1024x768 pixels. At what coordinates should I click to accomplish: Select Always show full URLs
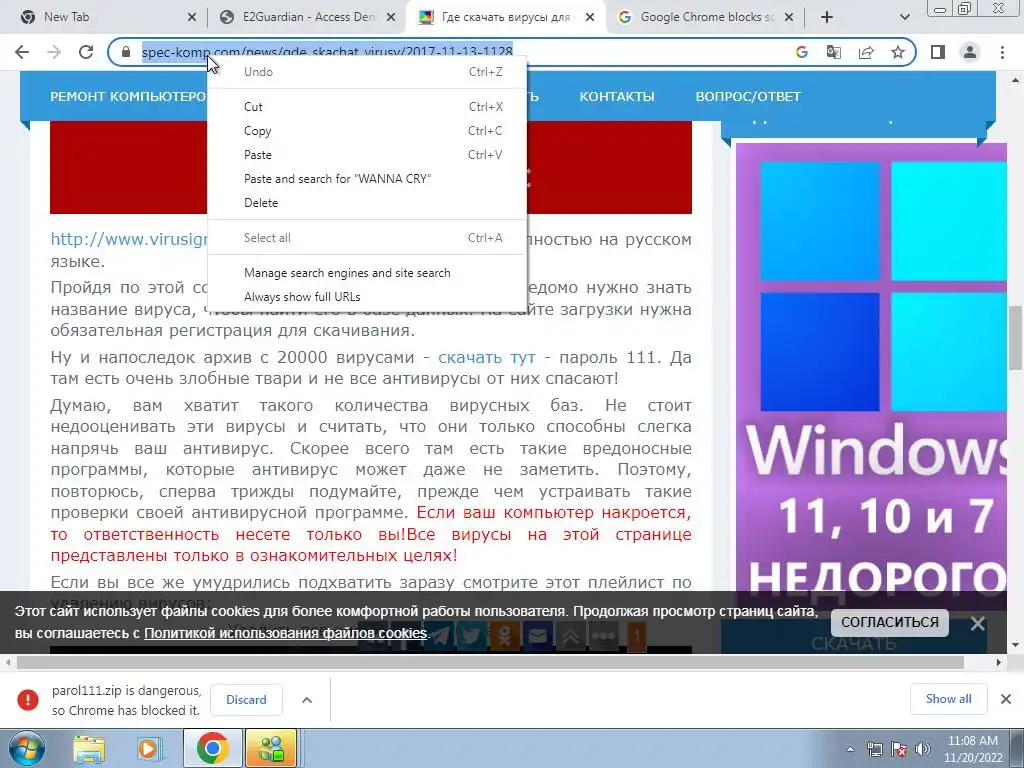(x=367, y=296)
